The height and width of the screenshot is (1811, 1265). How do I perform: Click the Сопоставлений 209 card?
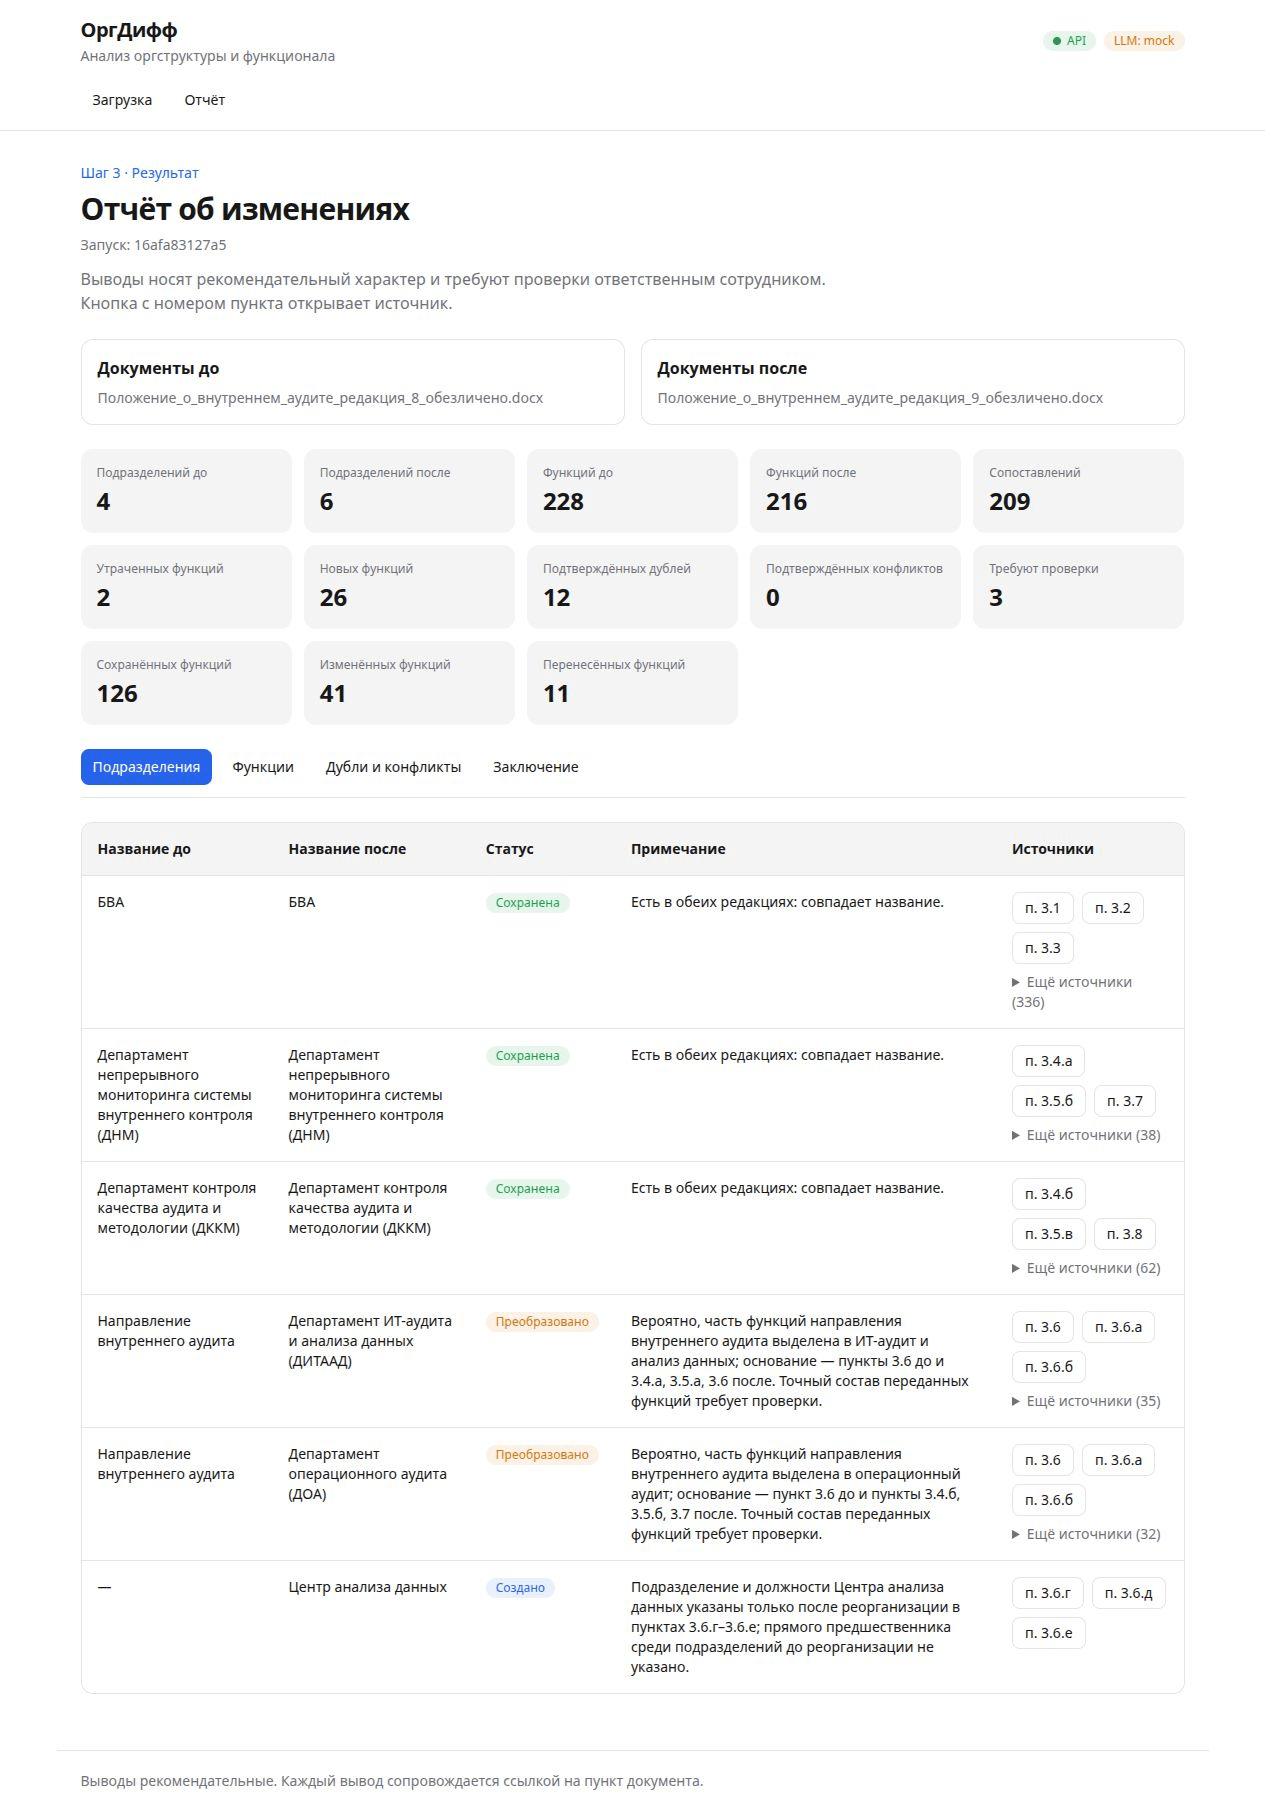point(1078,491)
